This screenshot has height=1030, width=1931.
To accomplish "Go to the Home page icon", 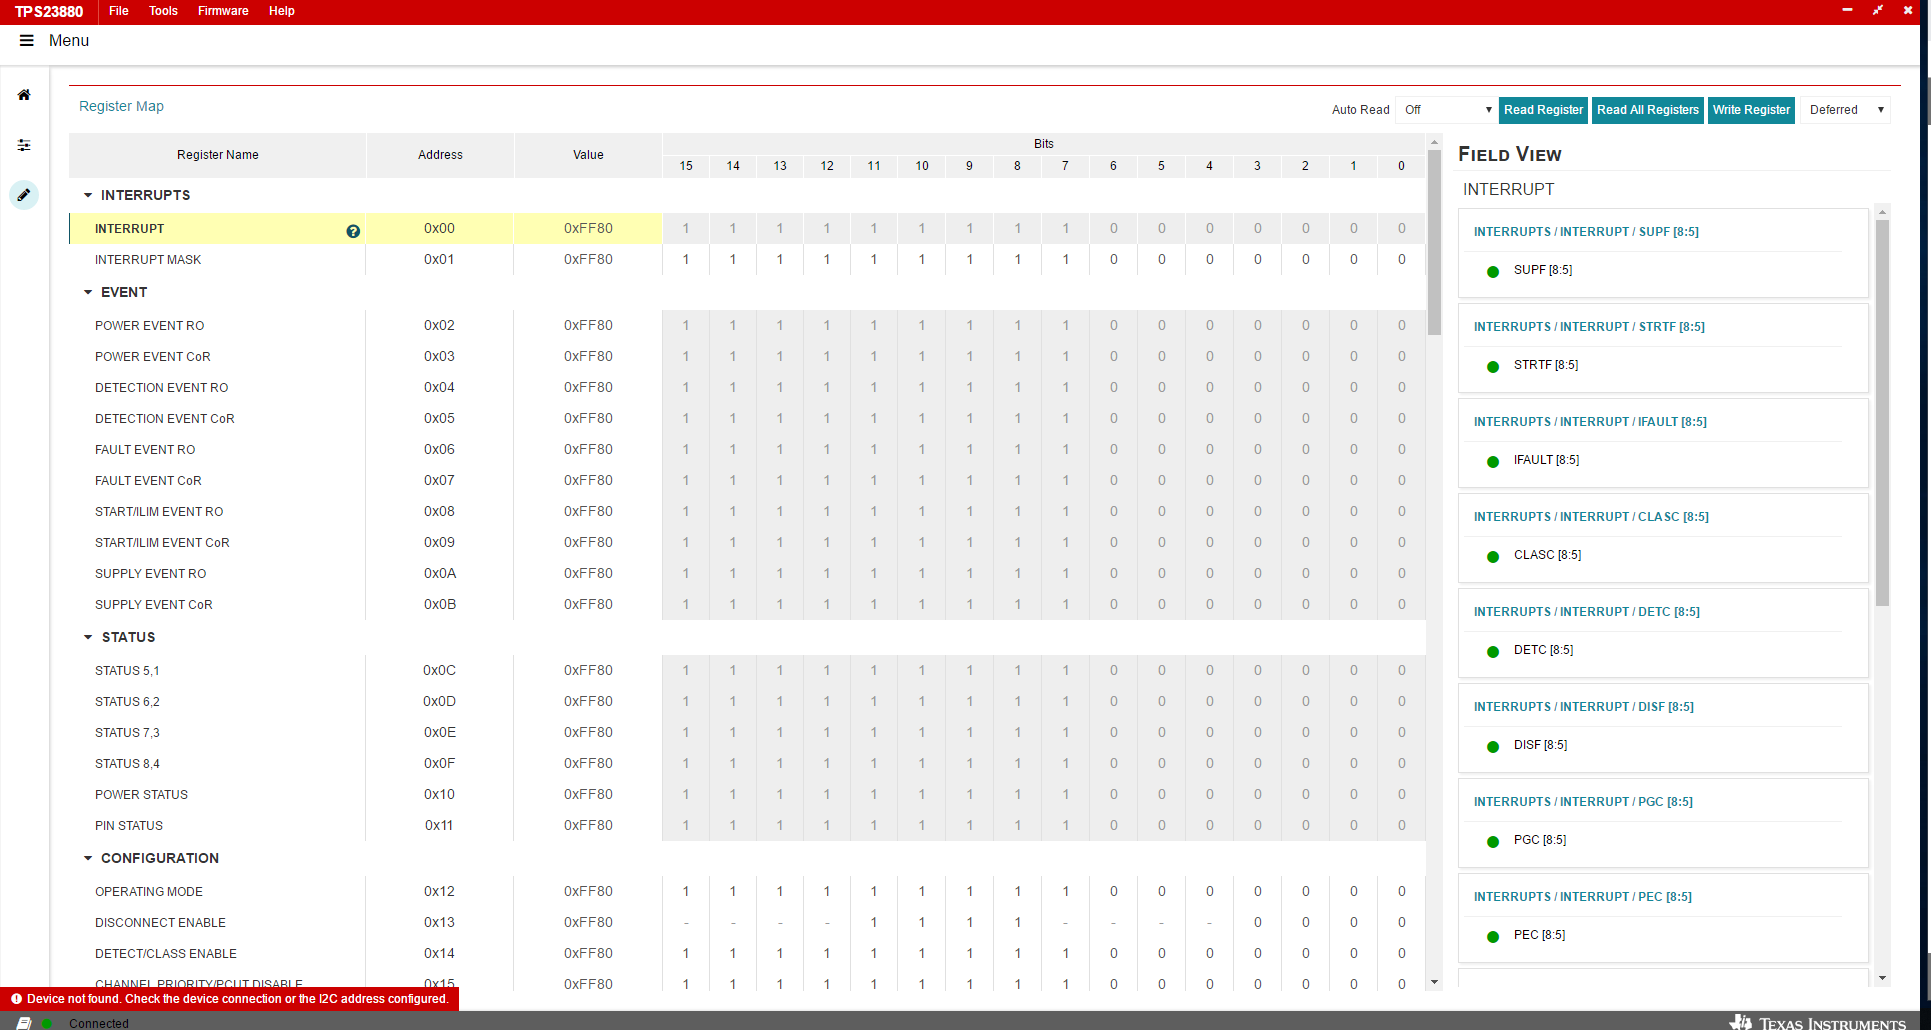I will [x=24, y=95].
